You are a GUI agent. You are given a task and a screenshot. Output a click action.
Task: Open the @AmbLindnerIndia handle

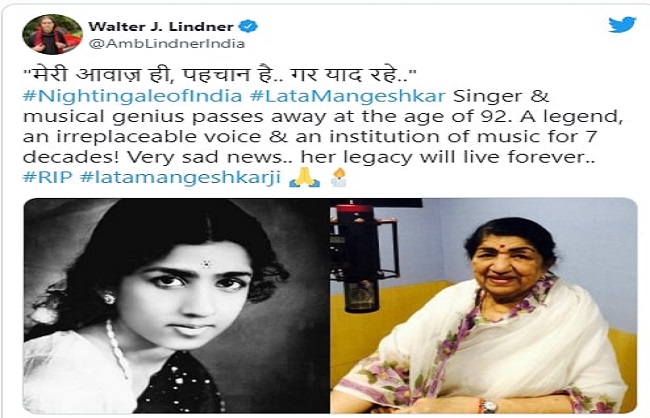tap(167, 44)
